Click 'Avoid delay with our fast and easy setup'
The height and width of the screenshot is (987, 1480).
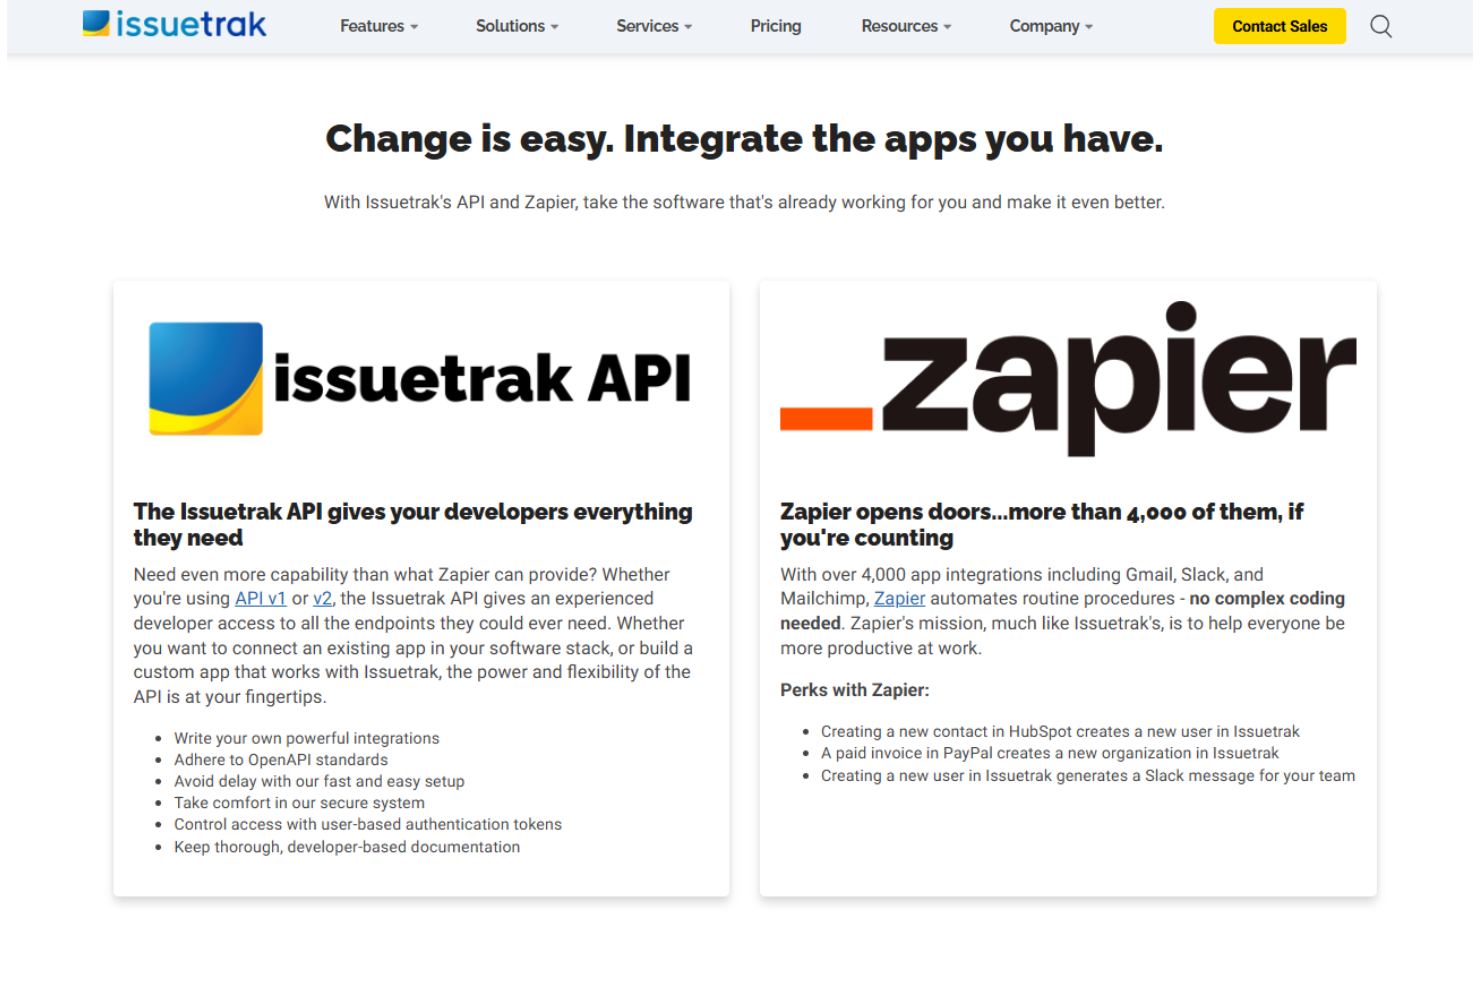(319, 781)
